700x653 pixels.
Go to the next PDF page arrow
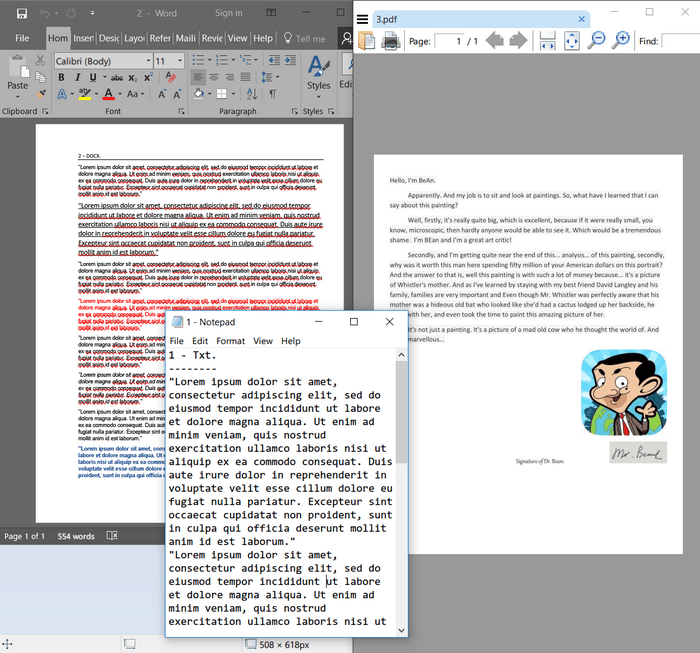pos(519,41)
